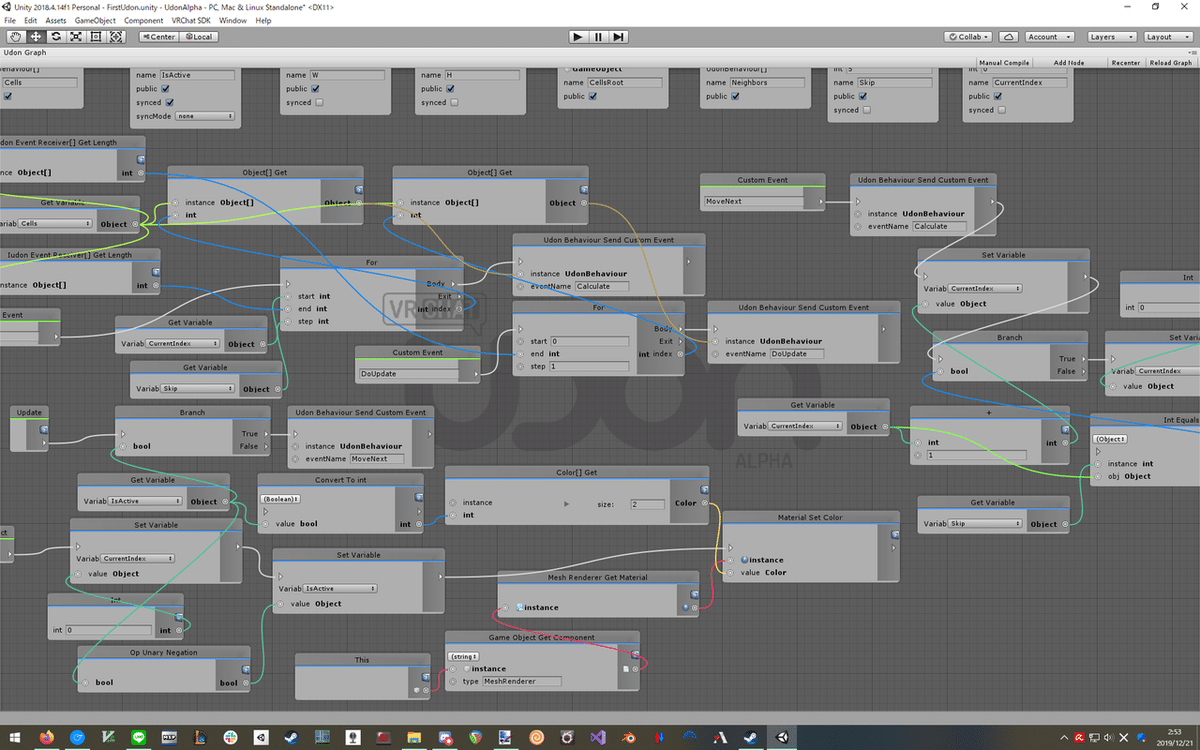Open IsActive dropdown in the Set Variable node
The height and width of the screenshot is (750, 1200).
(340, 589)
